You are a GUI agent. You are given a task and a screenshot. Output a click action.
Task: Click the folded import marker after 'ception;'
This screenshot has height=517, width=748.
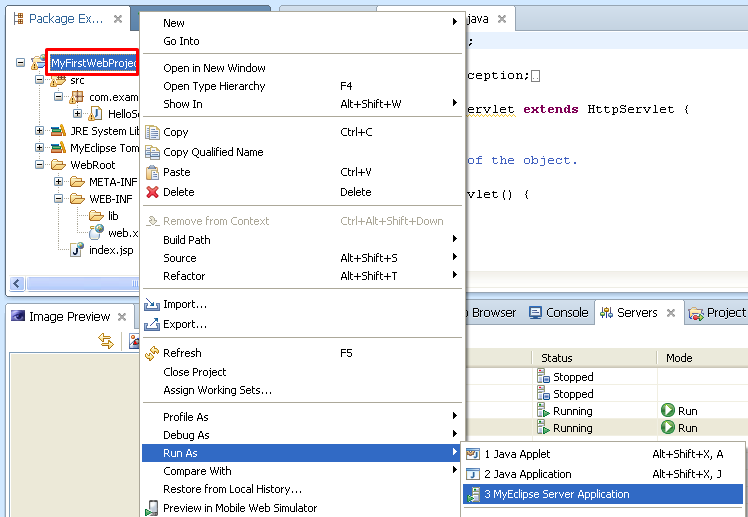(x=536, y=76)
